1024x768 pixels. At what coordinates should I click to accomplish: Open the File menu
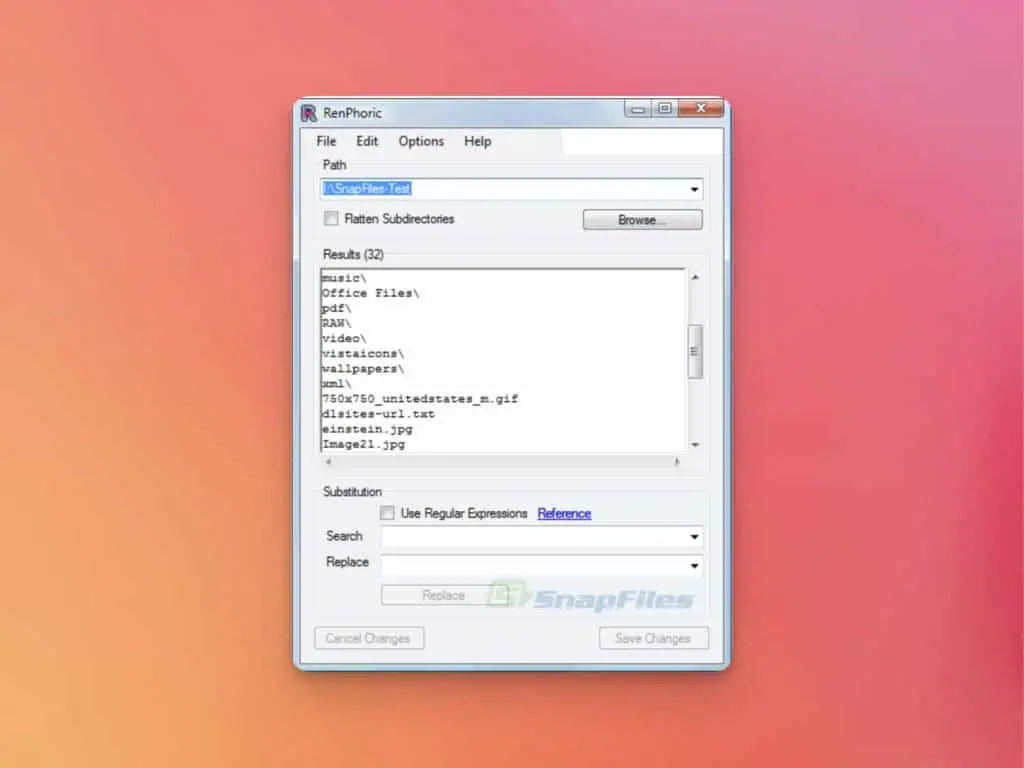tap(326, 141)
